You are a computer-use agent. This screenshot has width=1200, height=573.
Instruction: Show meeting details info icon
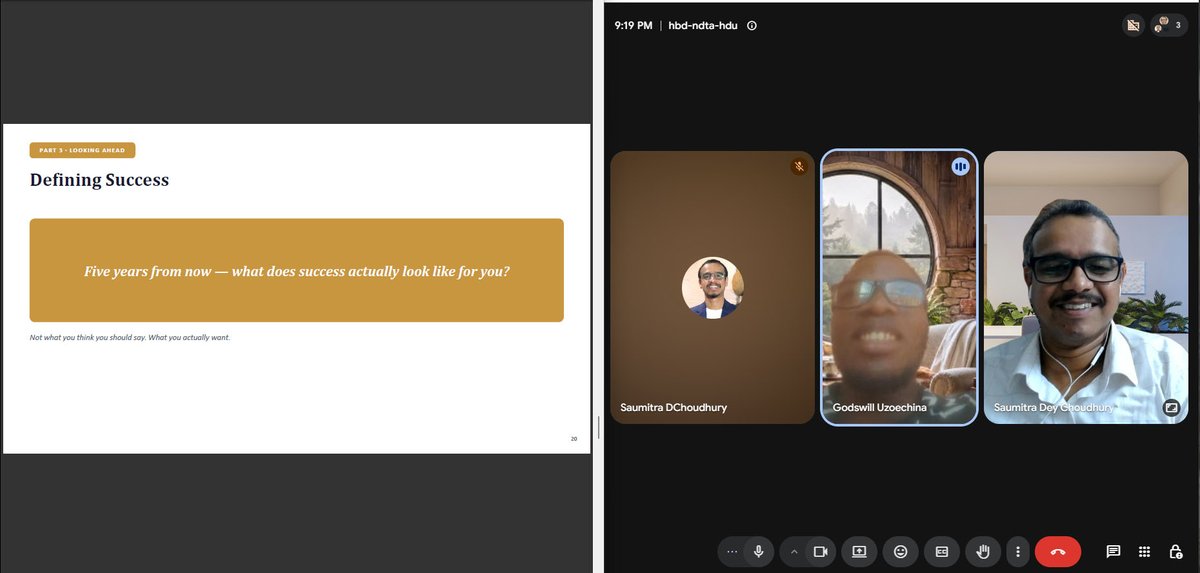(752, 26)
